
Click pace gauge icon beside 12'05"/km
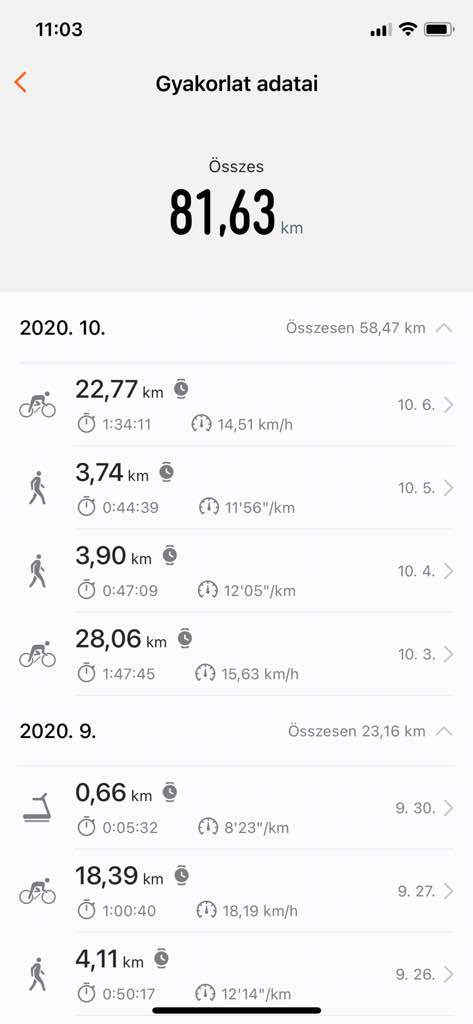pyautogui.click(x=207, y=590)
